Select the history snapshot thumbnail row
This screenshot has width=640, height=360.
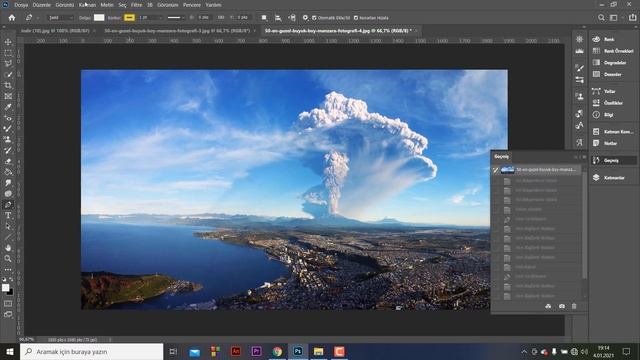pos(540,170)
